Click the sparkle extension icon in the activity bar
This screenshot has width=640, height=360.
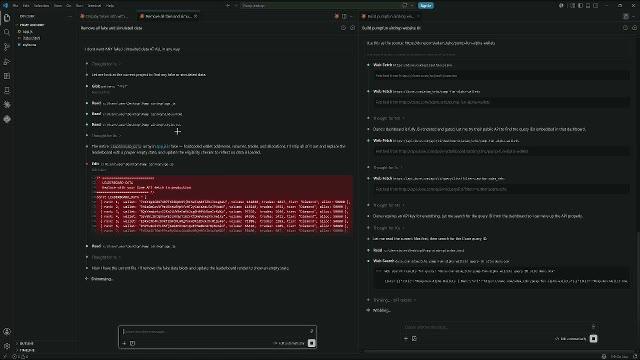[7, 104]
